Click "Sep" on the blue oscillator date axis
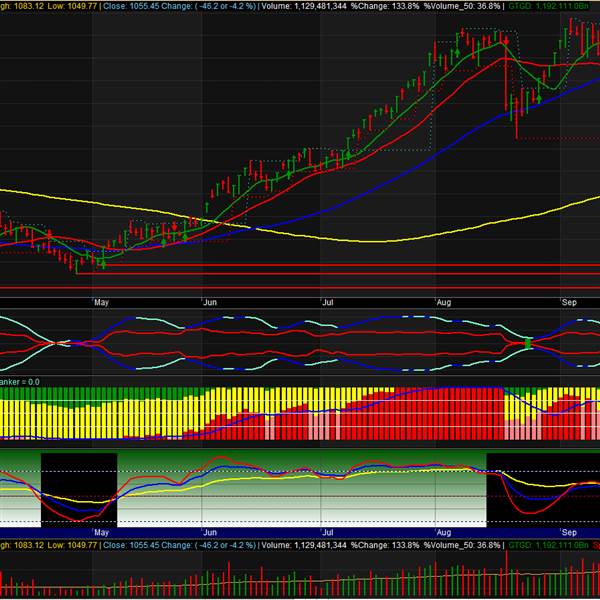Viewport: 600px width, 600px height. coord(569,532)
